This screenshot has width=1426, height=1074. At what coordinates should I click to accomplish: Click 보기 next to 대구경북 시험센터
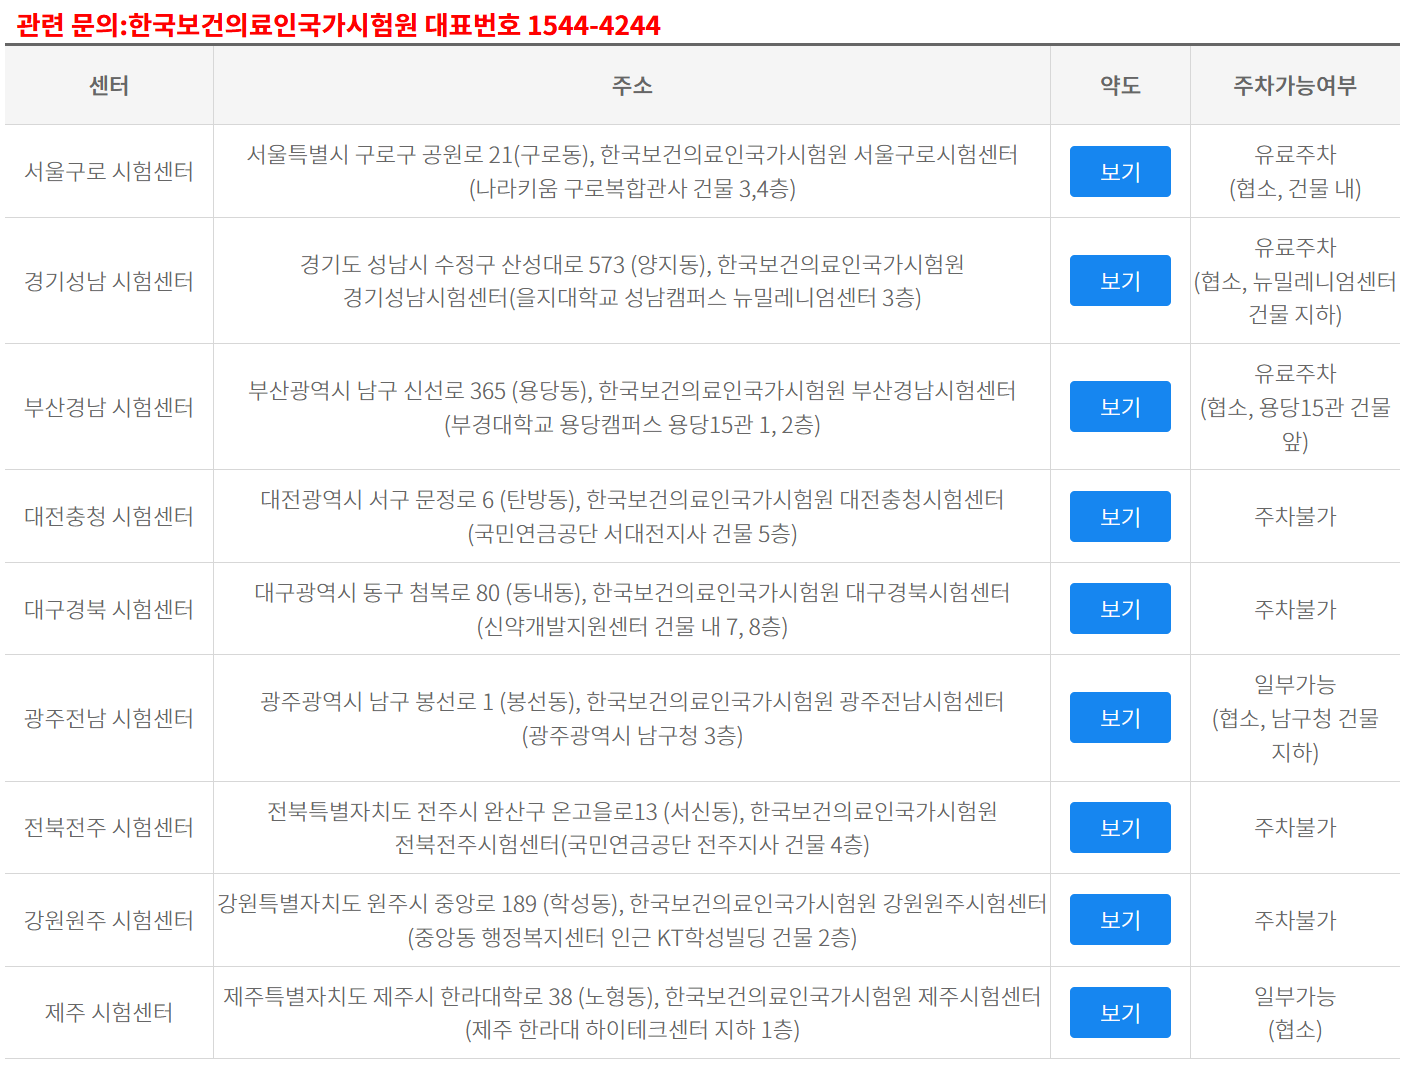pyautogui.click(x=1119, y=608)
